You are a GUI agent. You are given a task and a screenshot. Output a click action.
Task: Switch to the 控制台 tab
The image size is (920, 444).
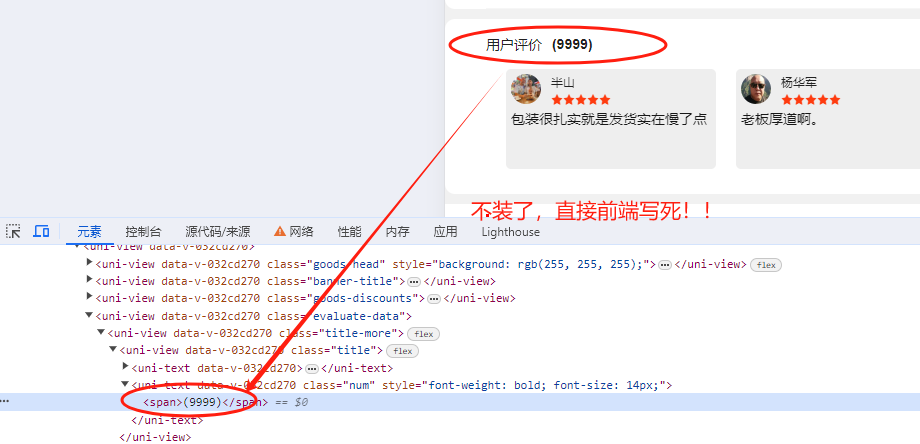(143, 232)
